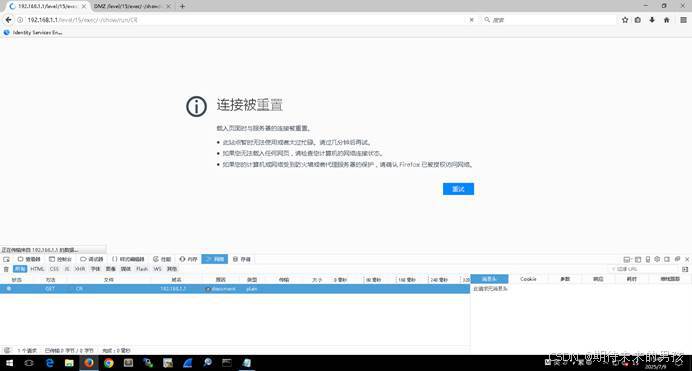Bookmark this page with the star icon
The height and width of the screenshot is (371, 692).
point(625,20)
